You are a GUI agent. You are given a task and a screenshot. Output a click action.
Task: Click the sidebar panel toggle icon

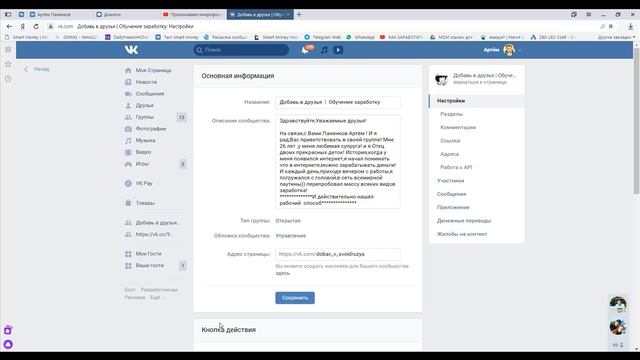8,14
